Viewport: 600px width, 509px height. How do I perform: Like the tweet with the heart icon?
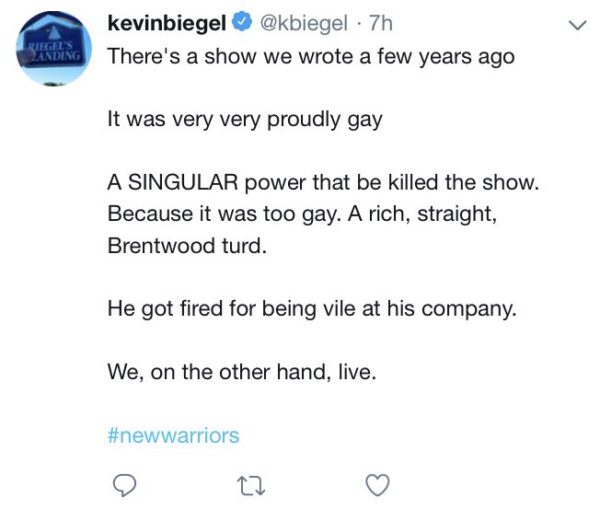pos(376,486)
